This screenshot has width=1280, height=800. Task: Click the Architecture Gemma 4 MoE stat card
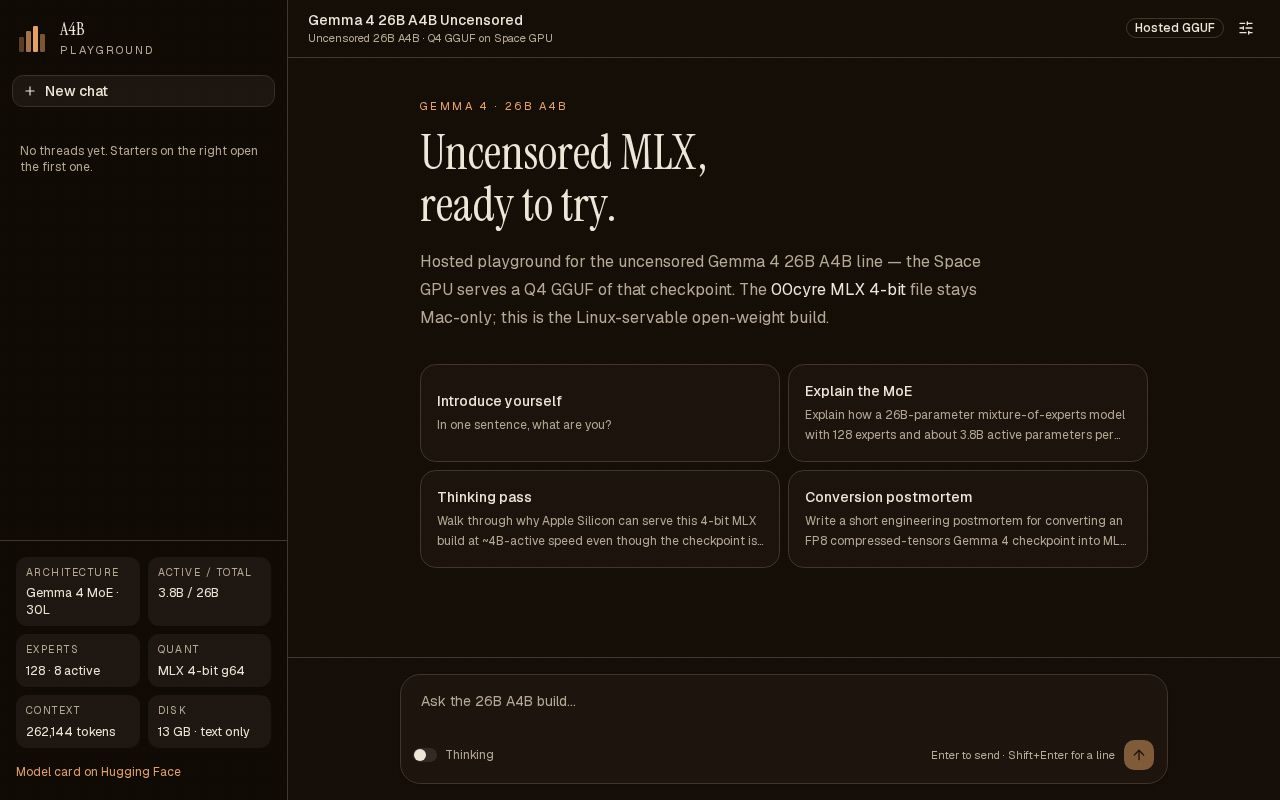pyautogui.click(x=78, y=591)
